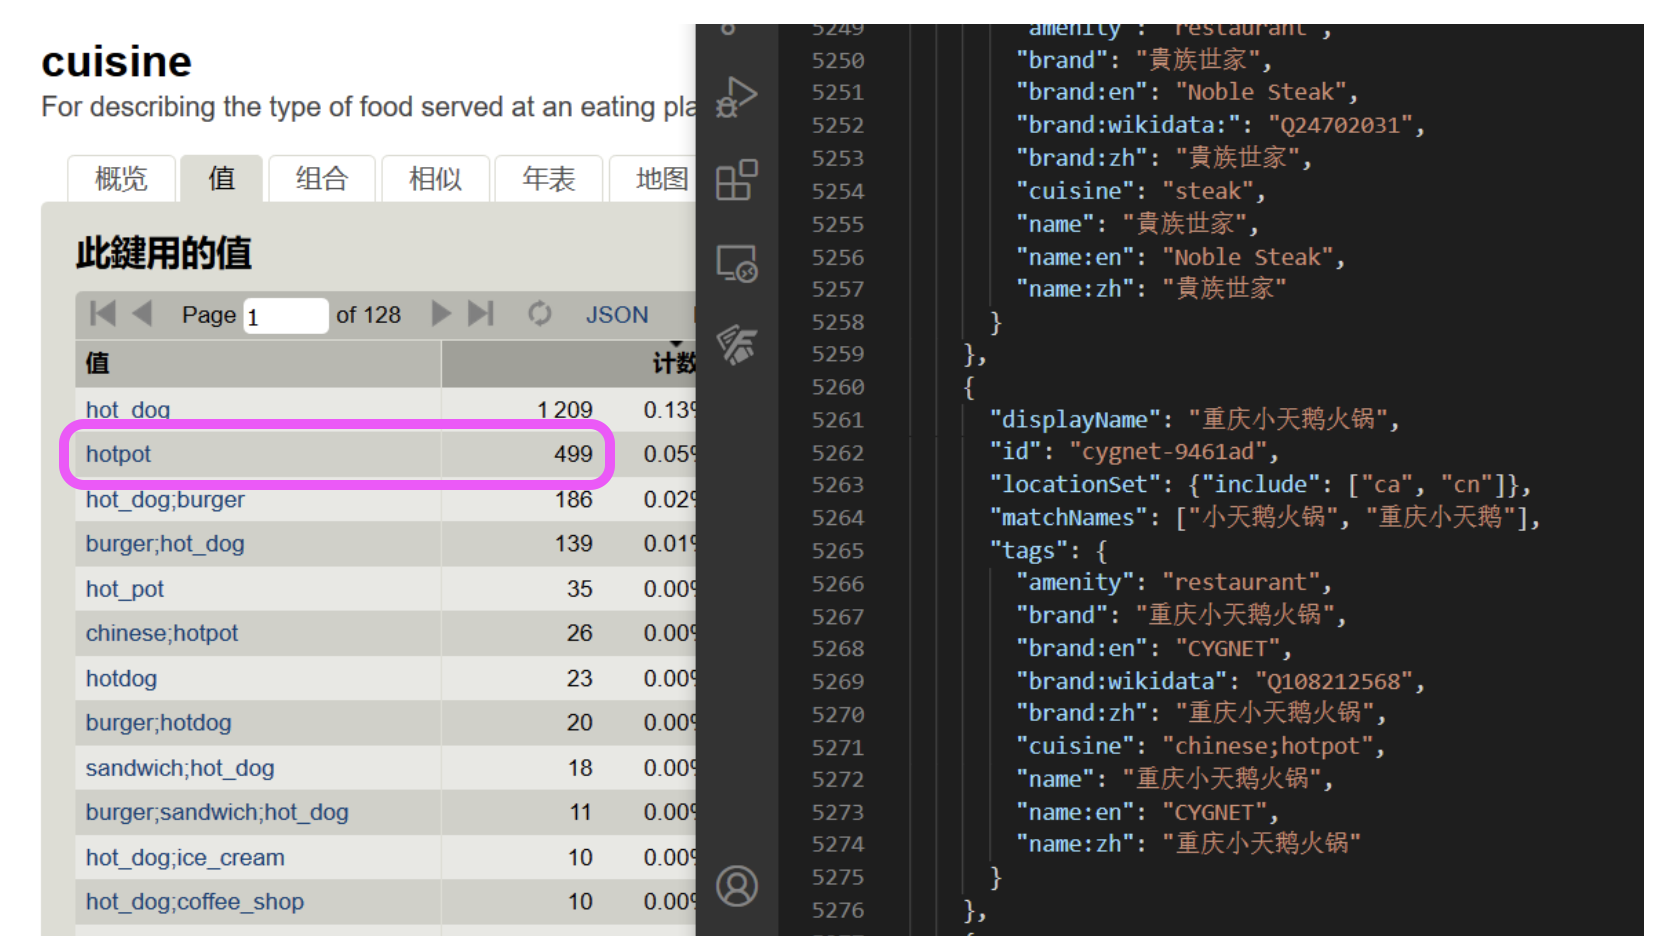Viewport: 1664px width, 936px height.
Task: Open the Extensions view in VS Code
Action: pyautogui.click(x=737, y=181)
